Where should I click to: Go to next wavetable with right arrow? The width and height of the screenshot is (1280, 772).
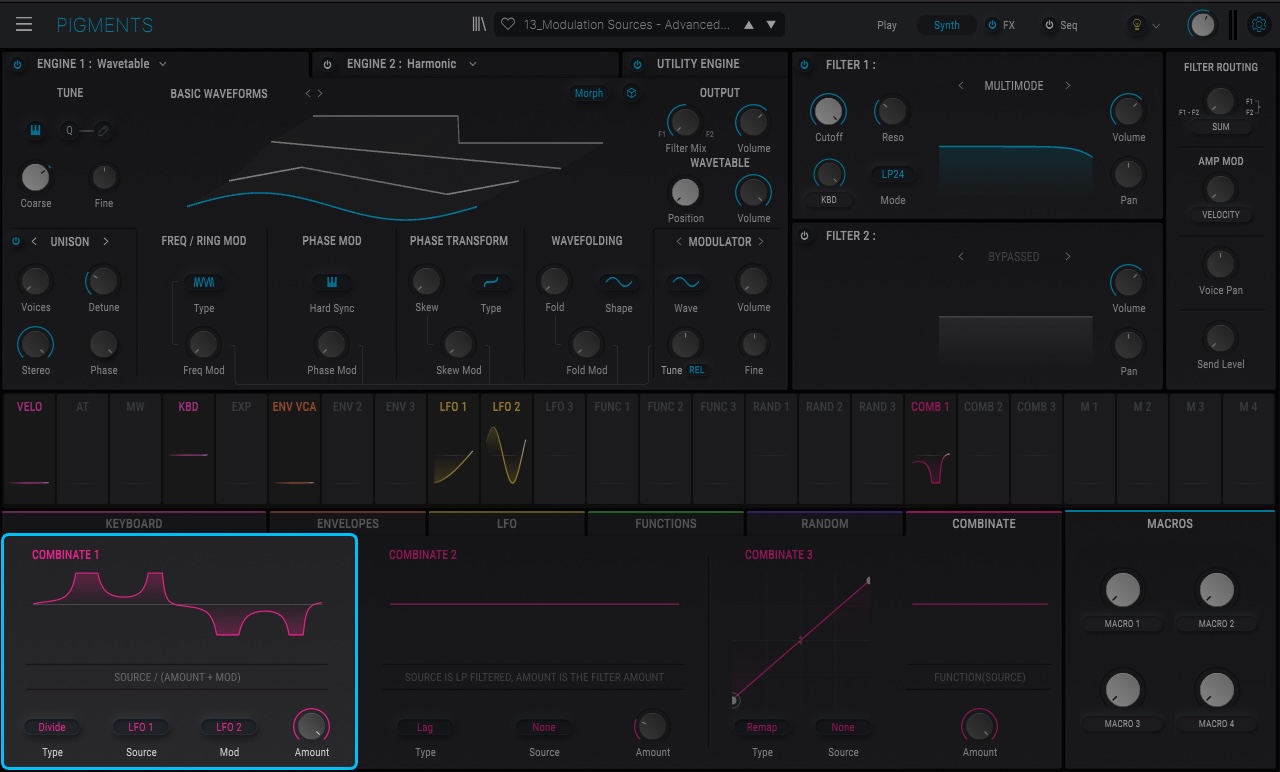(x=320, y=93)
